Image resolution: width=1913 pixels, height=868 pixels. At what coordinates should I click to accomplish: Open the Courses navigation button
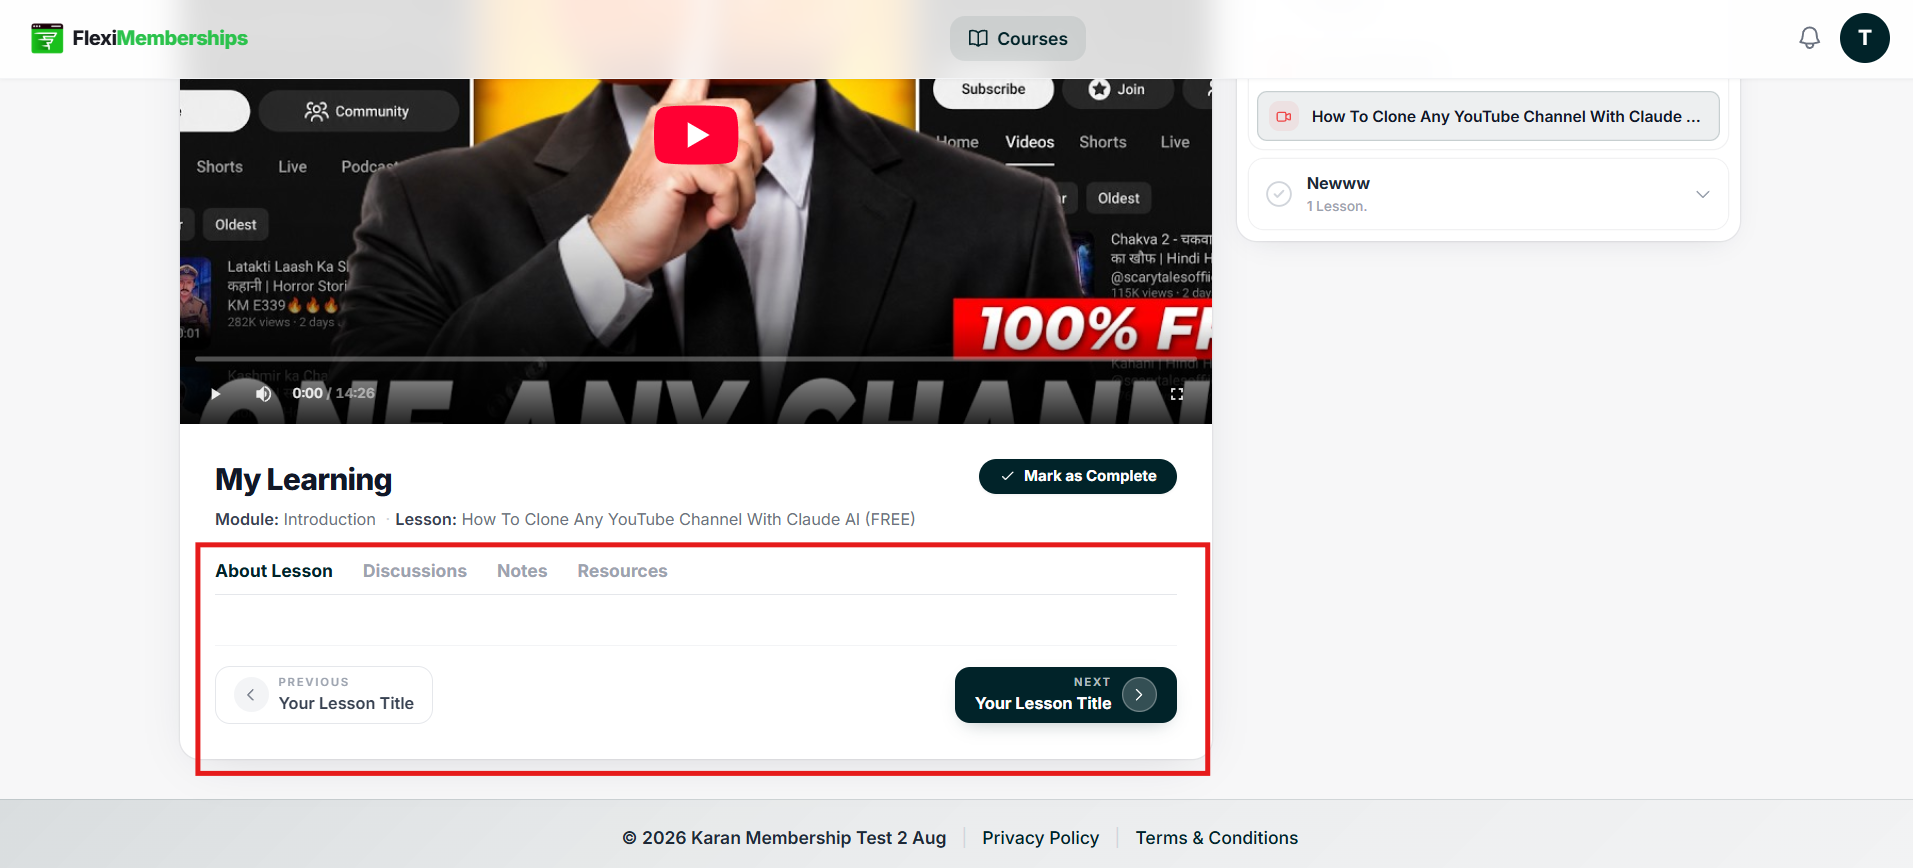pos(1018,38)
